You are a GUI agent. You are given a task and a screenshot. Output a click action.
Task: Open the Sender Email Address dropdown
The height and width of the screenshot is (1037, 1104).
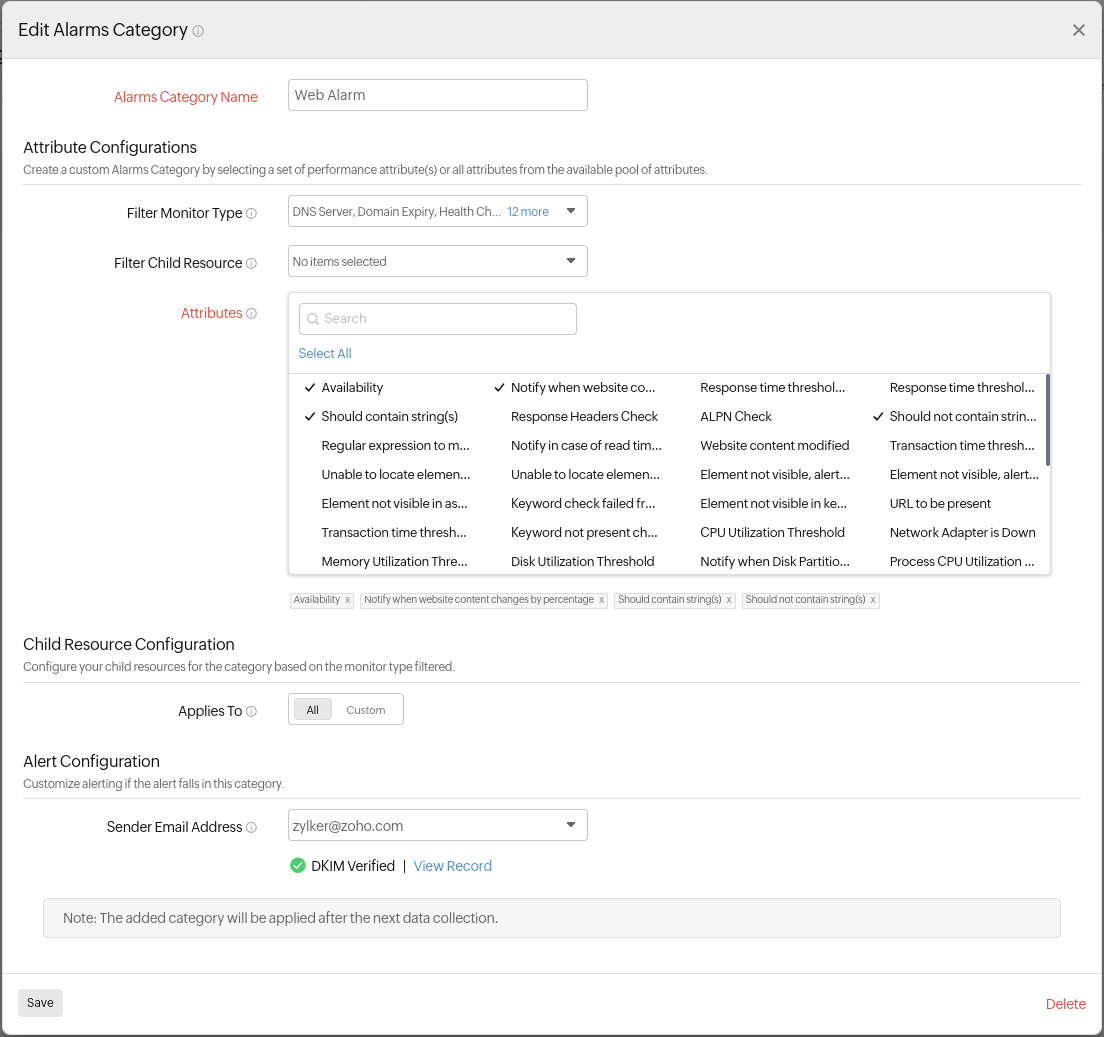570,825
